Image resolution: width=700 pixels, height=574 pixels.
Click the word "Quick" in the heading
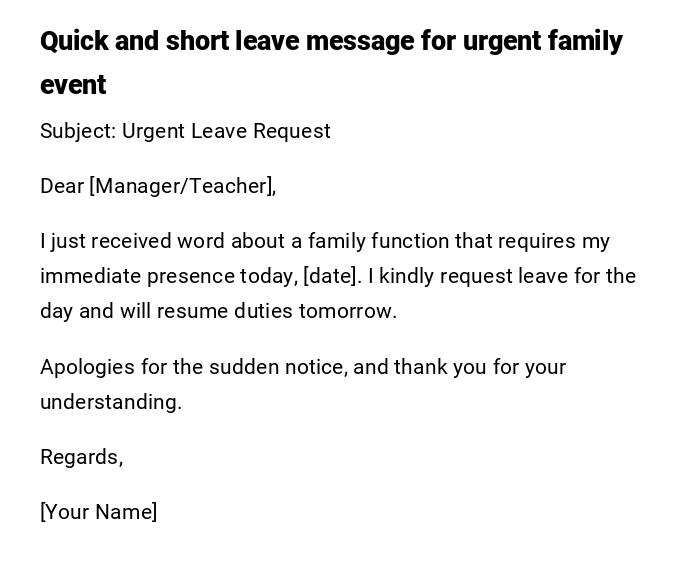74,42
